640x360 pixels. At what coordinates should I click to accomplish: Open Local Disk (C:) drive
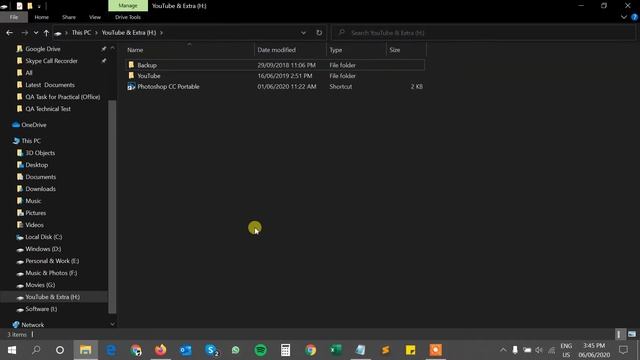tap(44, 237)
